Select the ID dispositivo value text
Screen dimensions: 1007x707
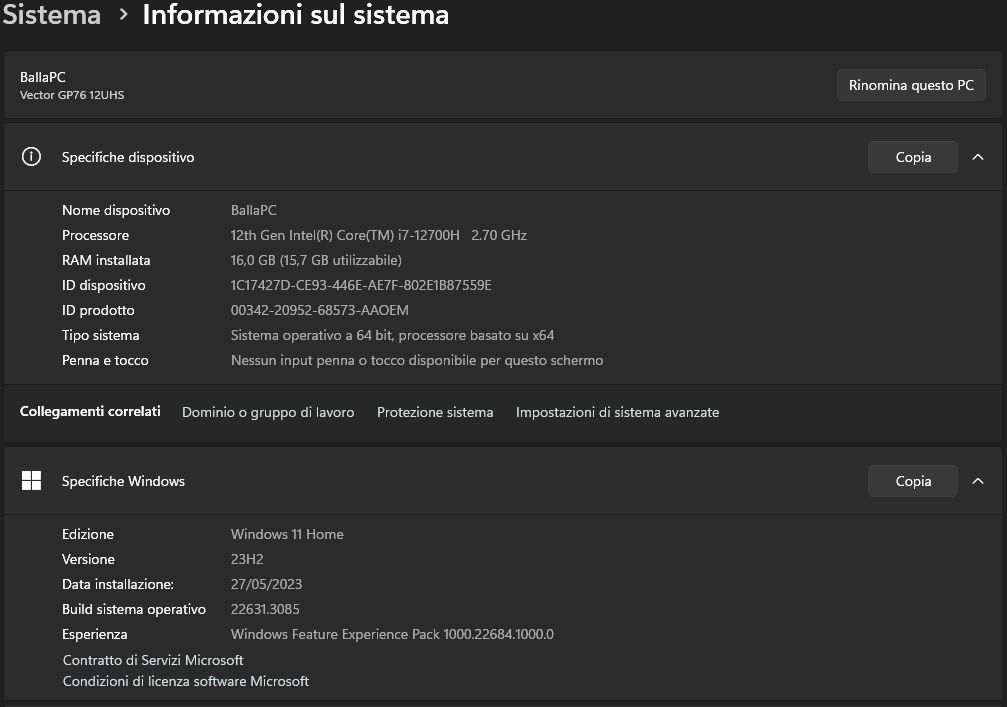click(360, 285)
